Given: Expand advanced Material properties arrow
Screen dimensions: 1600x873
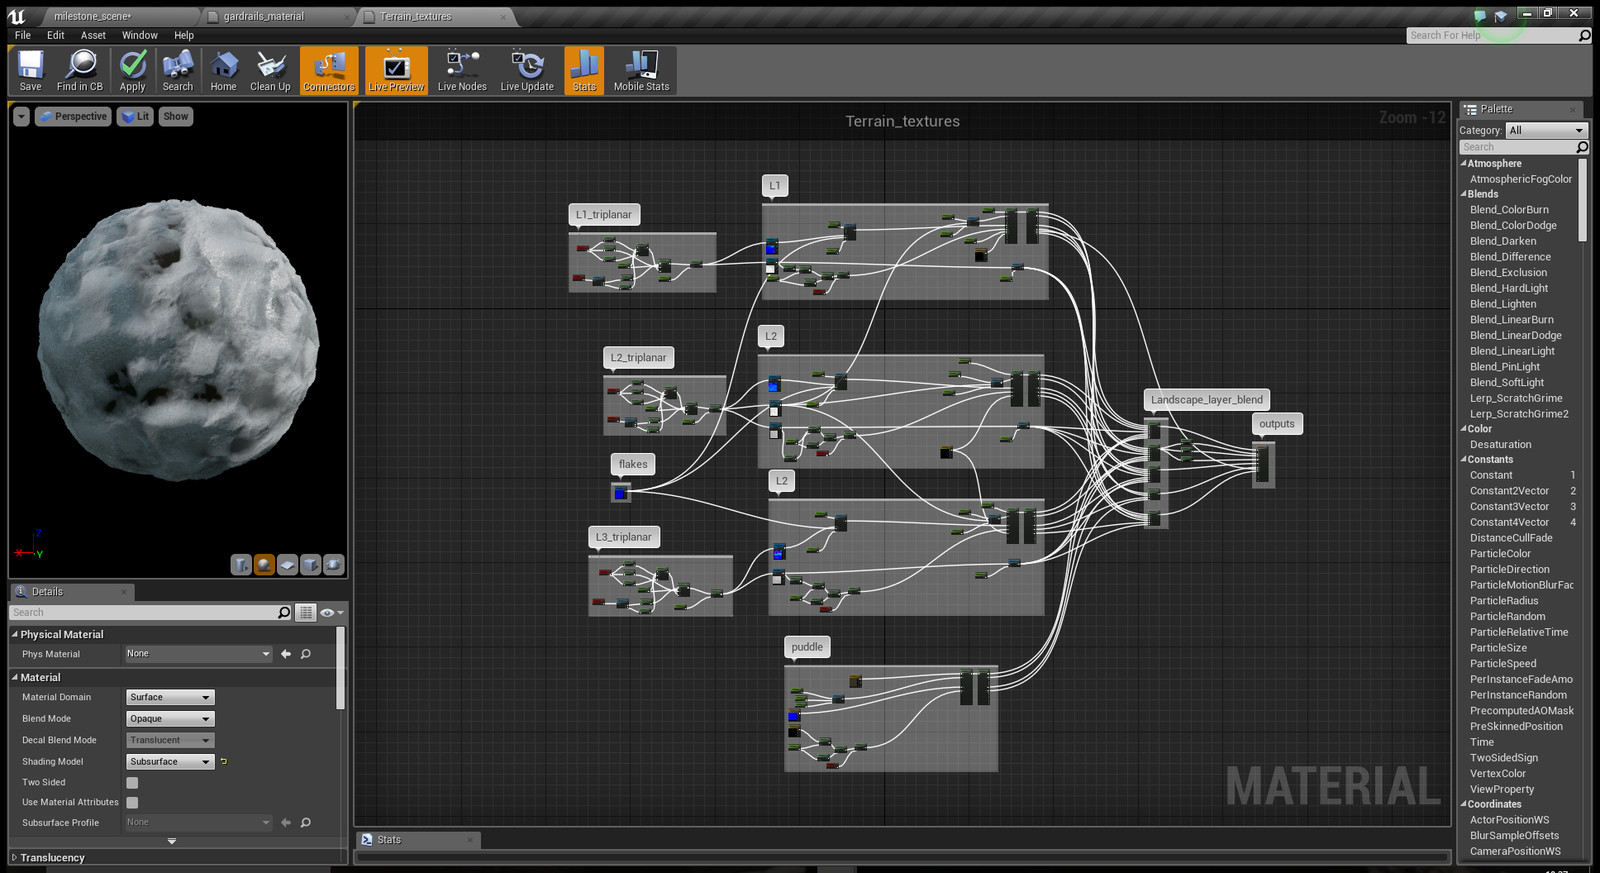Looking at the screenshot, I should tap(172, 841).
